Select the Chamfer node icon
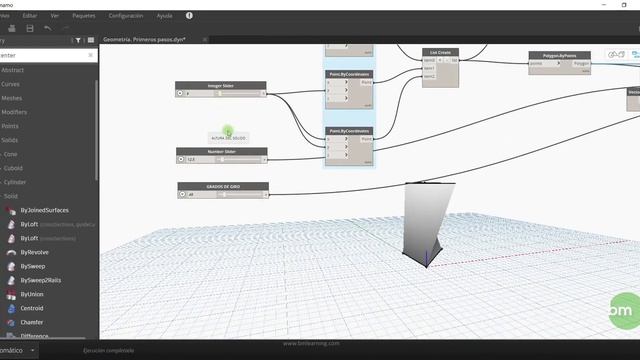 (x=11, y=322)
